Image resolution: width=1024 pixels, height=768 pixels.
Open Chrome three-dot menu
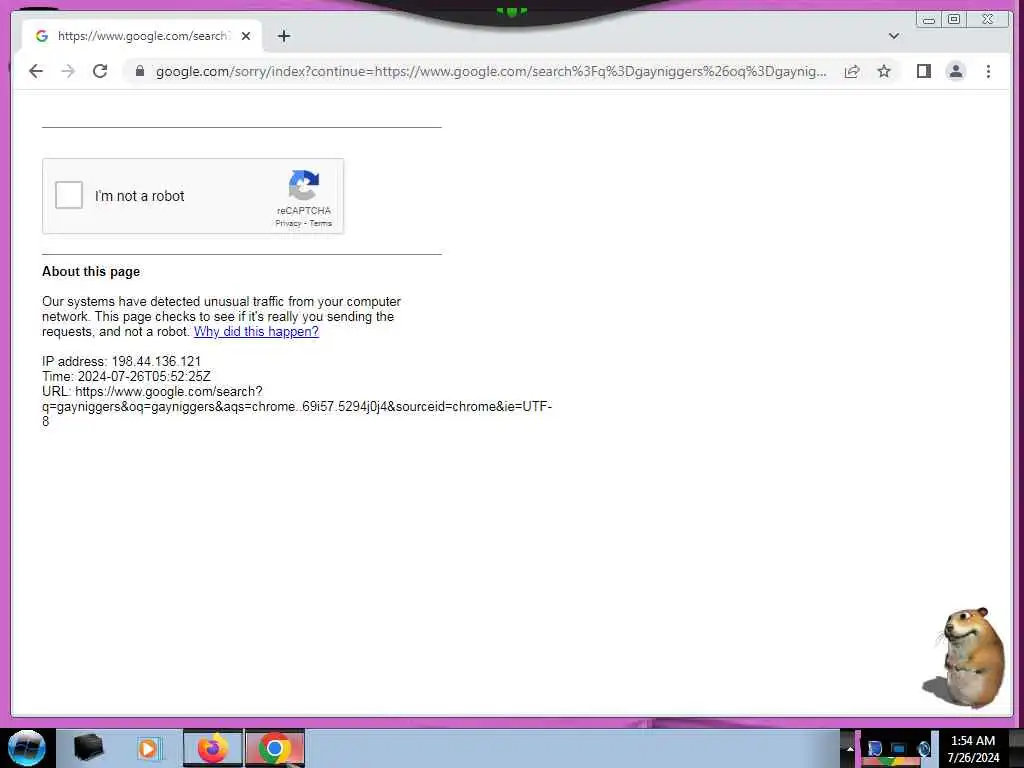tap(988, 71)
